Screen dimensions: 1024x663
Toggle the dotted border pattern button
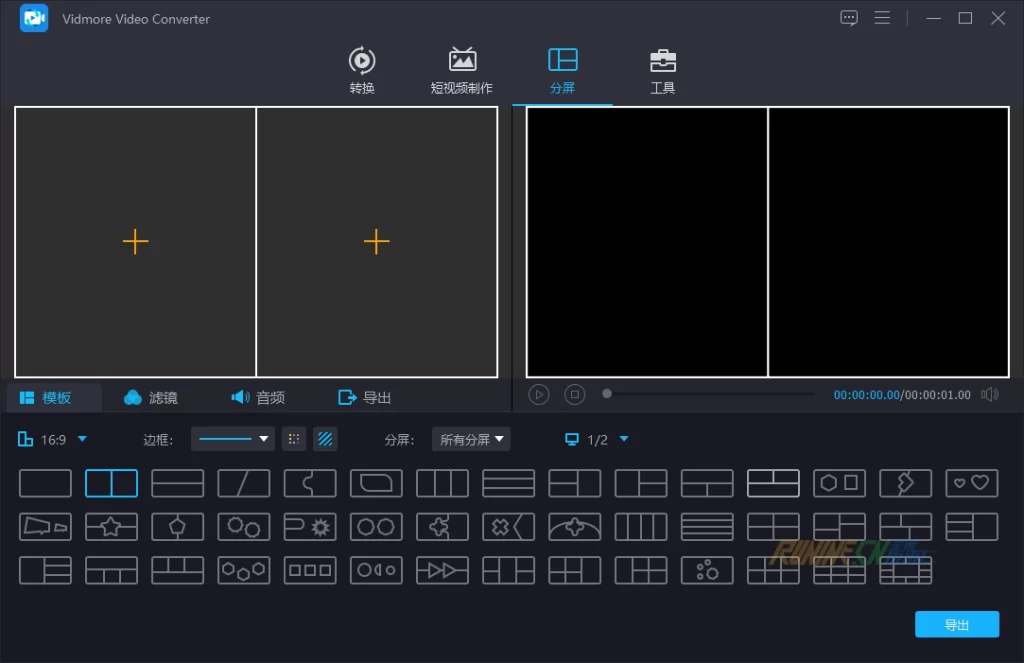tap(293, 439)
